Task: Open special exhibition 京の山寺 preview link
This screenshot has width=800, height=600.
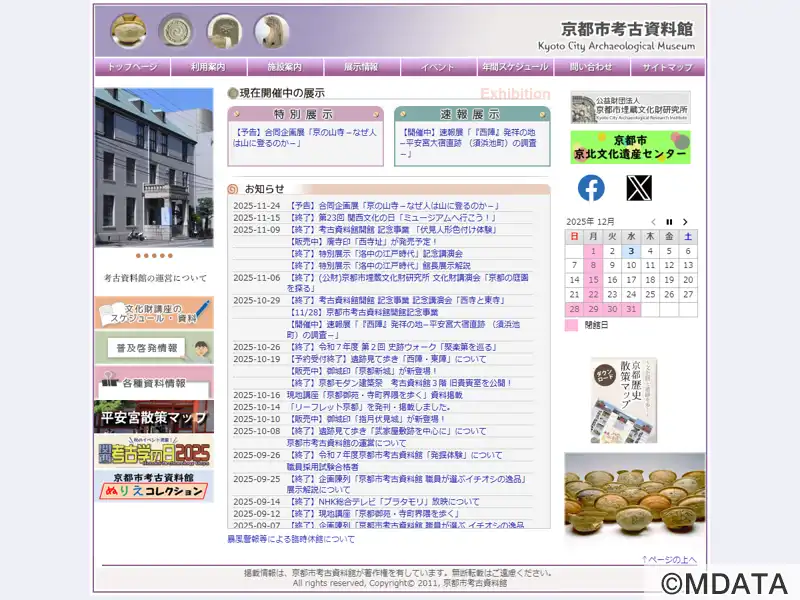Action: pyautogui.click(x=305, y=138)
